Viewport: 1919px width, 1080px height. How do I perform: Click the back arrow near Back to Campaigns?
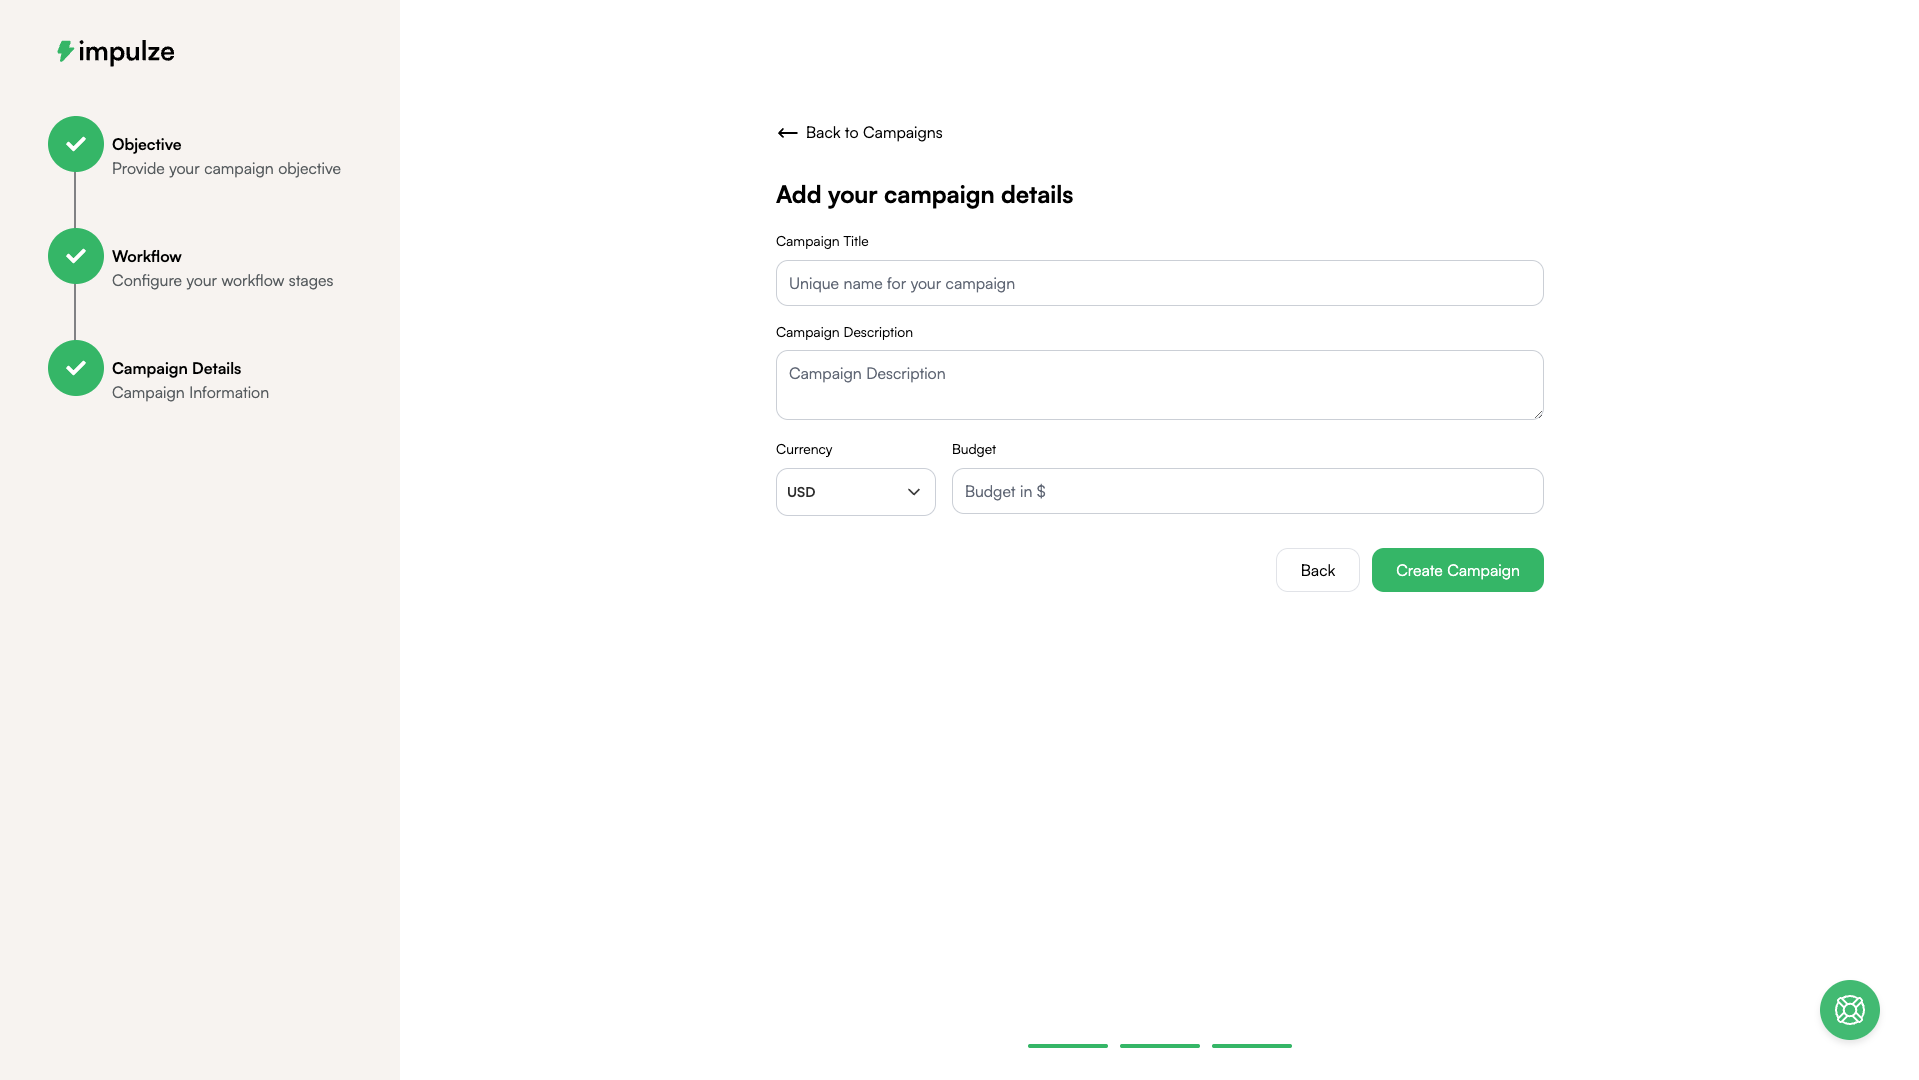pos(786,132)
